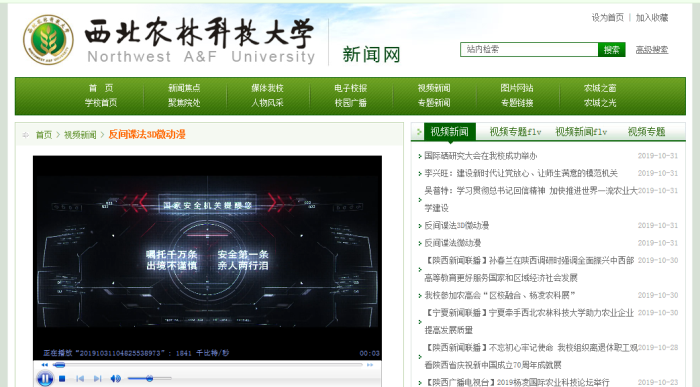Image resolution: width=700 pixels, height=387 pixels.
Task: Click the rewind arrows left of the seek bar
Action: click(45, 365)
